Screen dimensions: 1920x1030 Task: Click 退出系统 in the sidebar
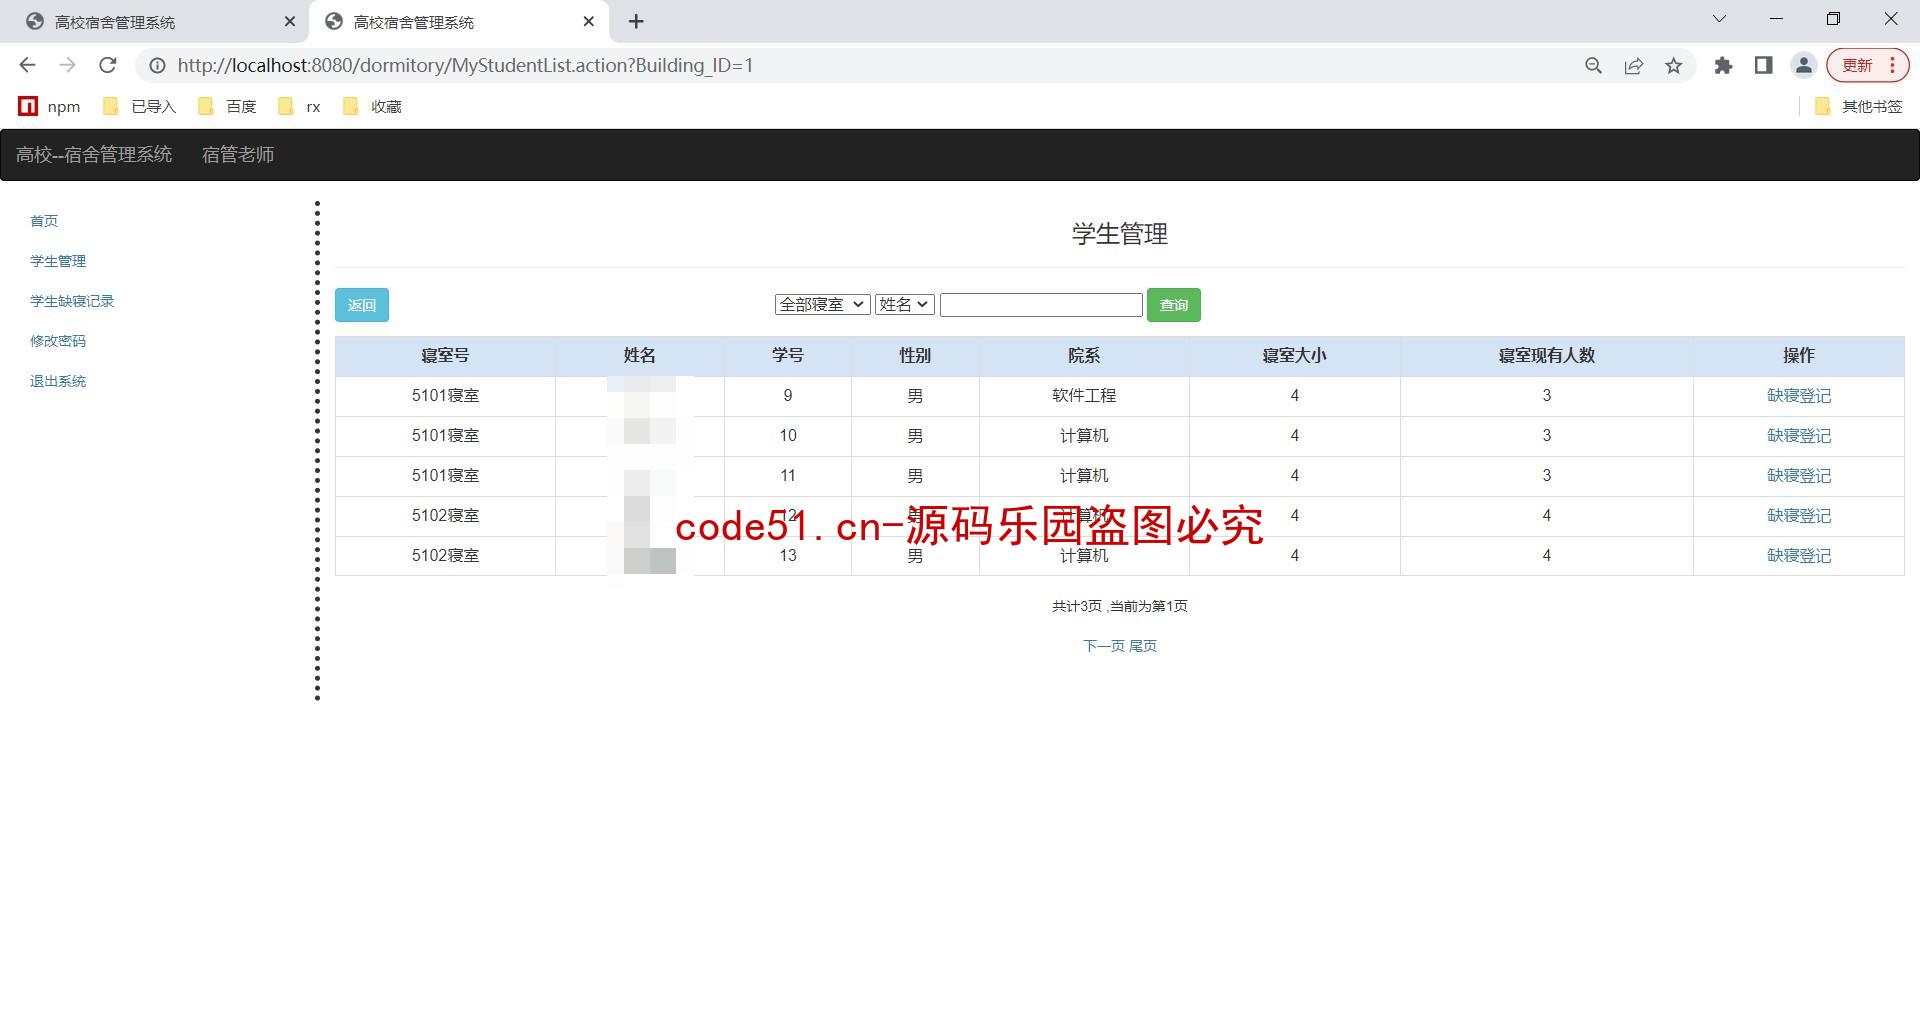tap(58, 381)
